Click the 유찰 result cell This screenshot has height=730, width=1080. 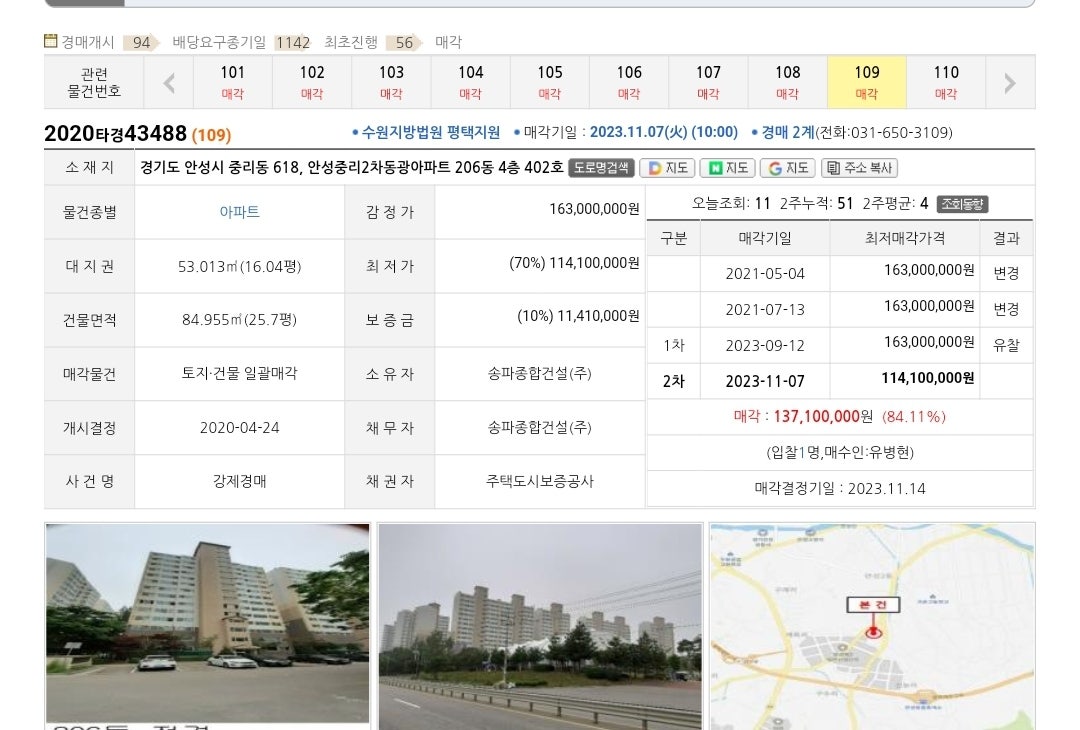pos(1006,345)
